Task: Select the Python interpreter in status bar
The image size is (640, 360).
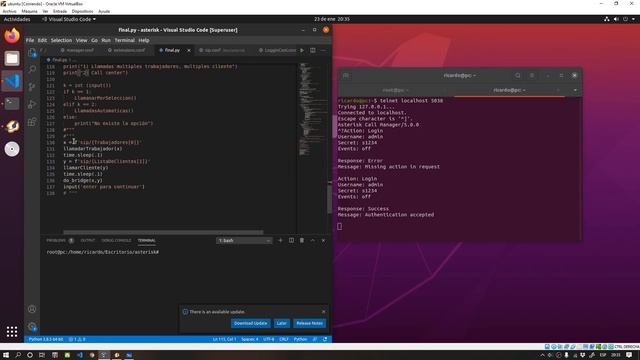Action: pos(46,339)
